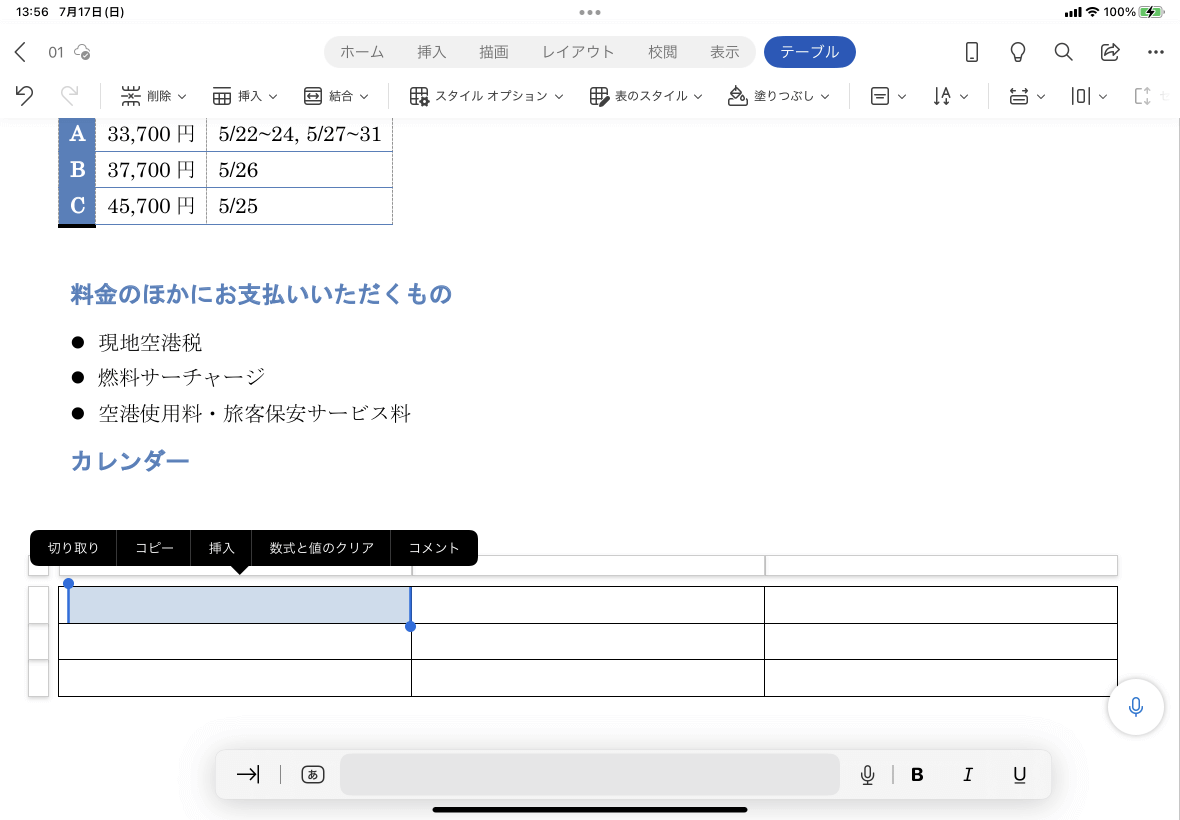The width and height of the screenshot is (1180, 820).
Task: Click cell 33,700 円
Action: [151, 134]
